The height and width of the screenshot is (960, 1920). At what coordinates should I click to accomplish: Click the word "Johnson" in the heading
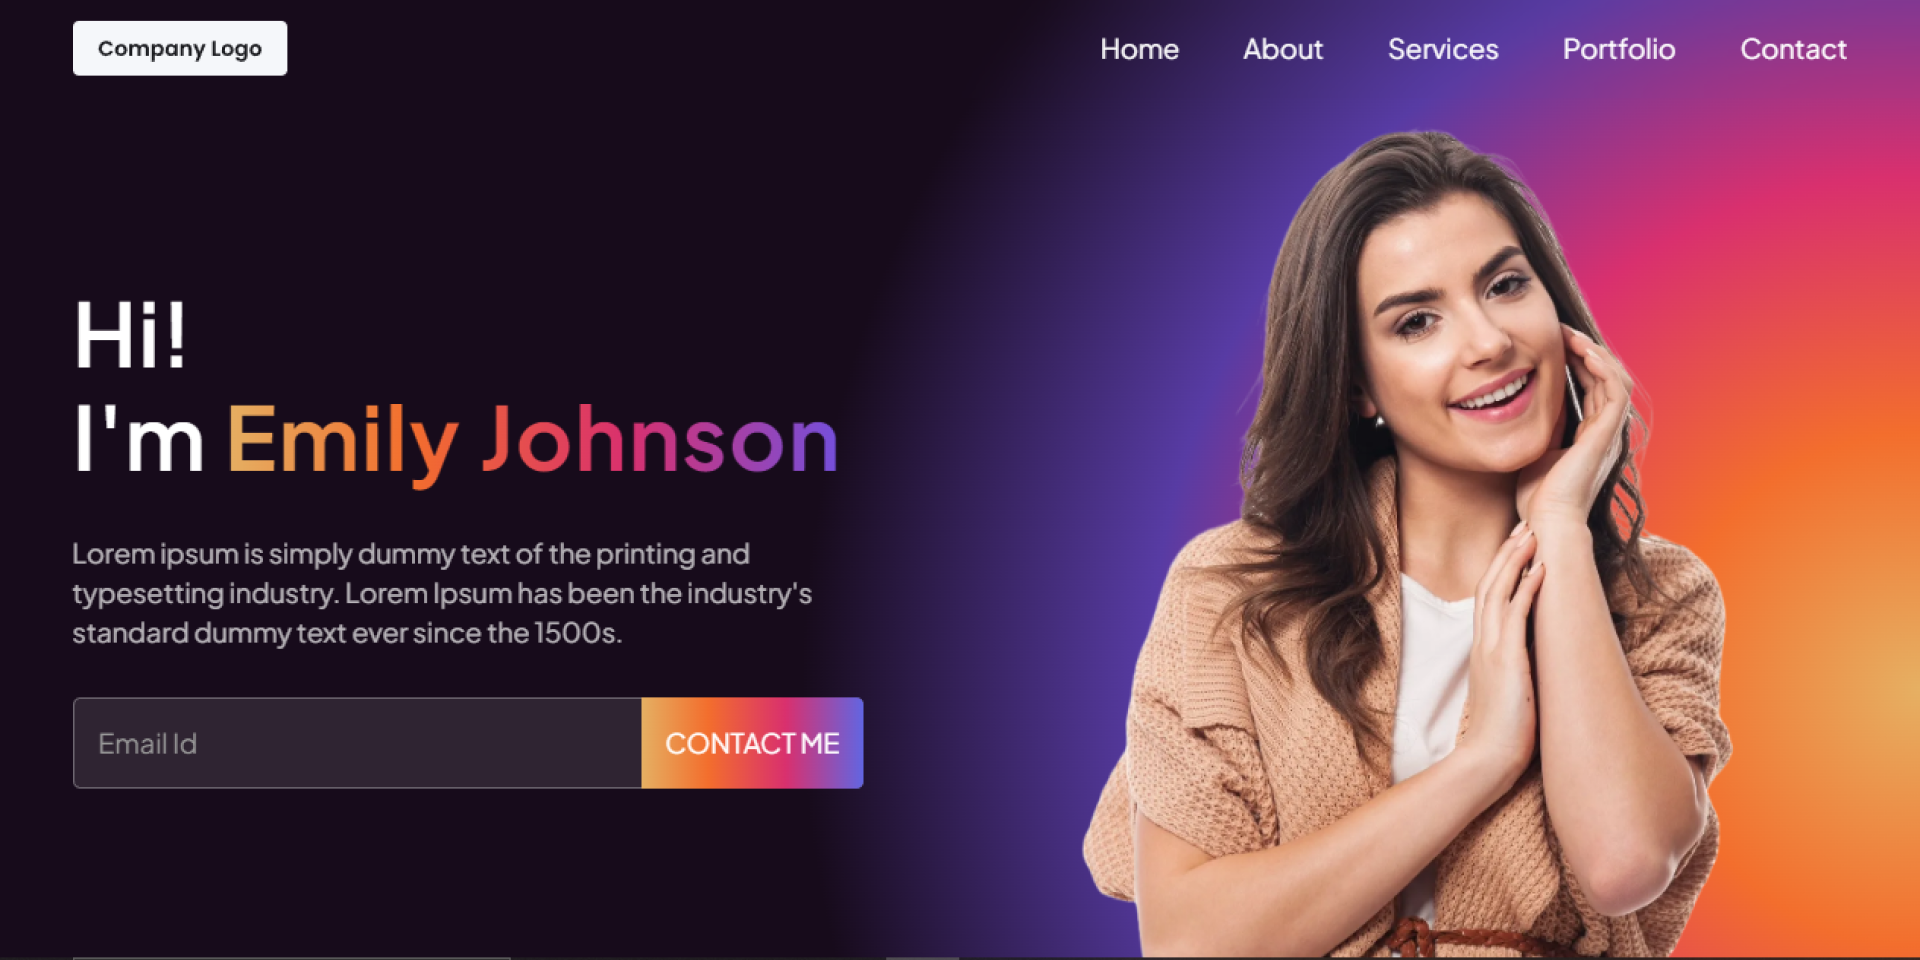[660, 440]
